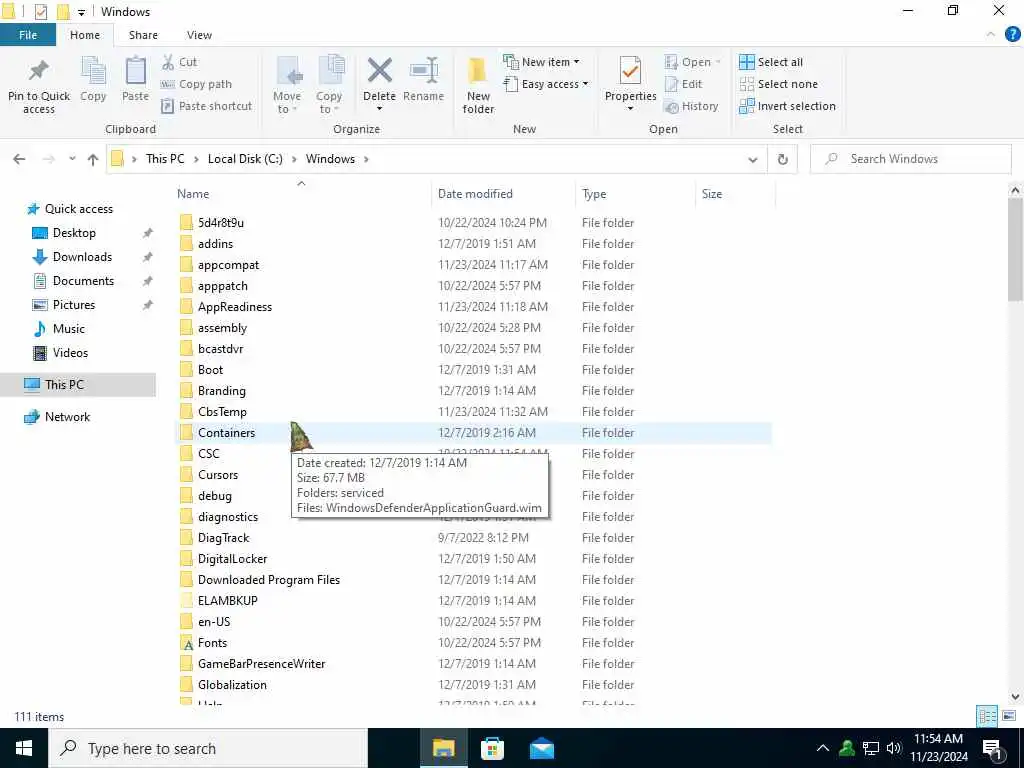Screen dimensions: 1024x768
Task: Click the vertical scrollbar thumb
Action: point(1015,249)
